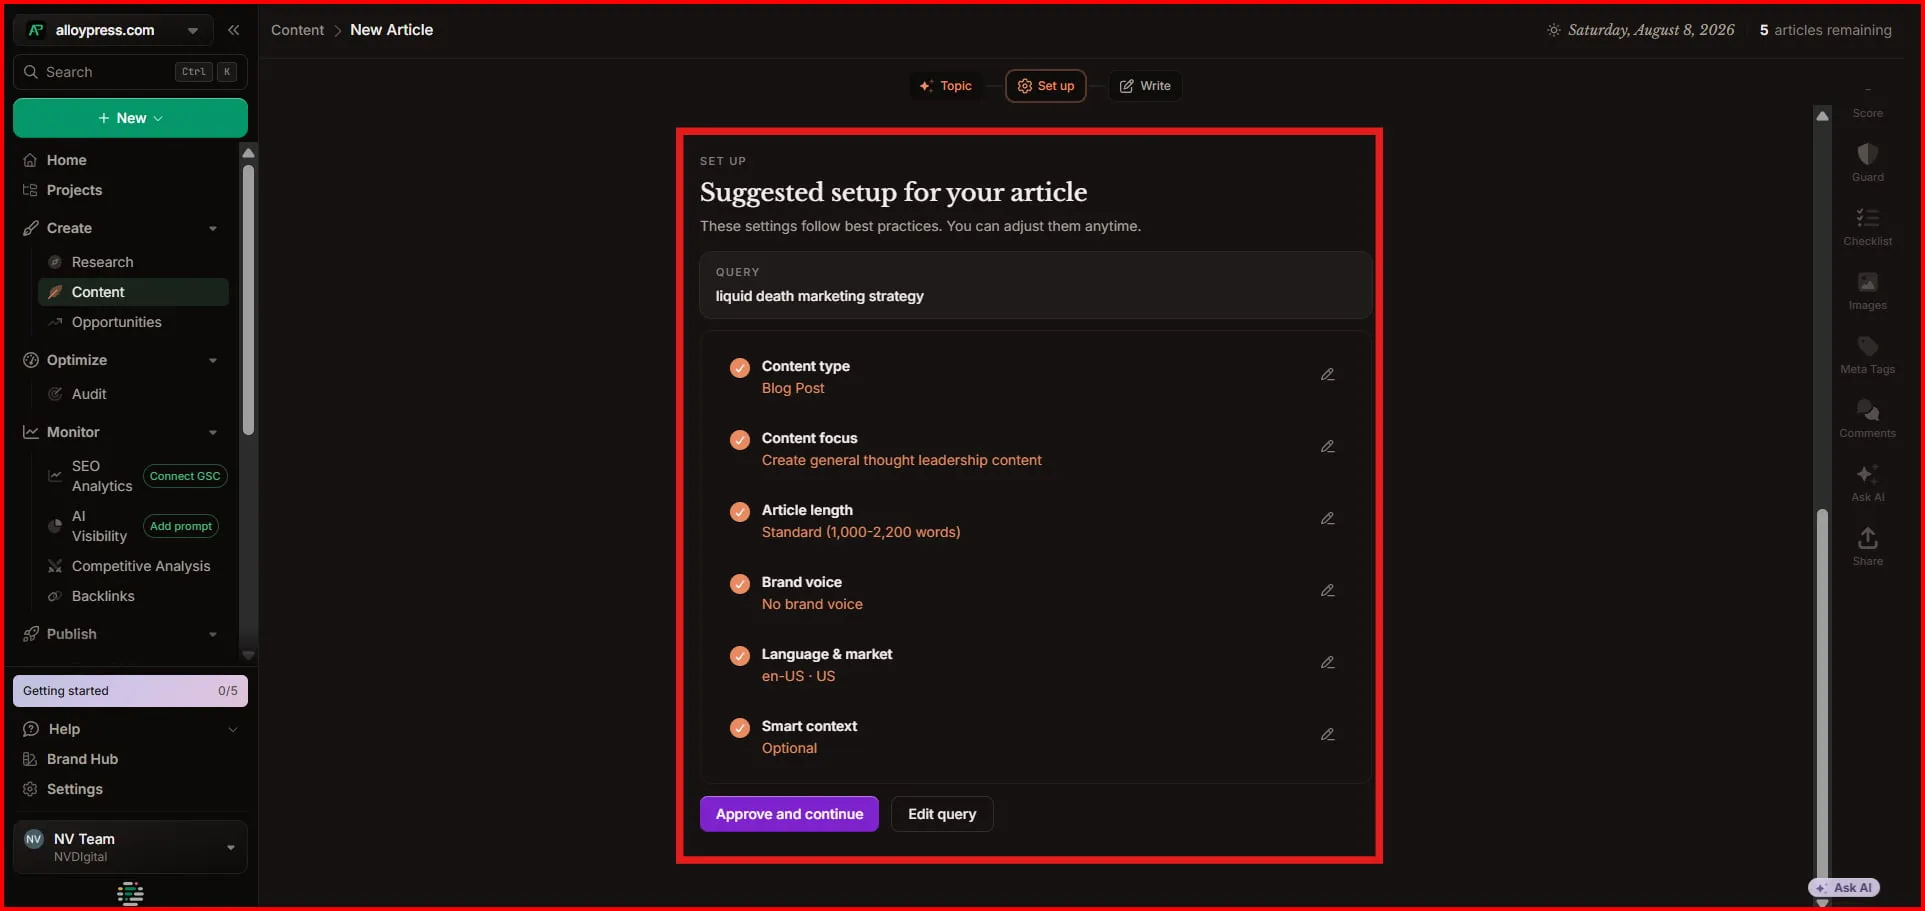This screenshot has width=1925, height=911.
Task: Edit the Article length pencil icon
Action: (1327, 518)
